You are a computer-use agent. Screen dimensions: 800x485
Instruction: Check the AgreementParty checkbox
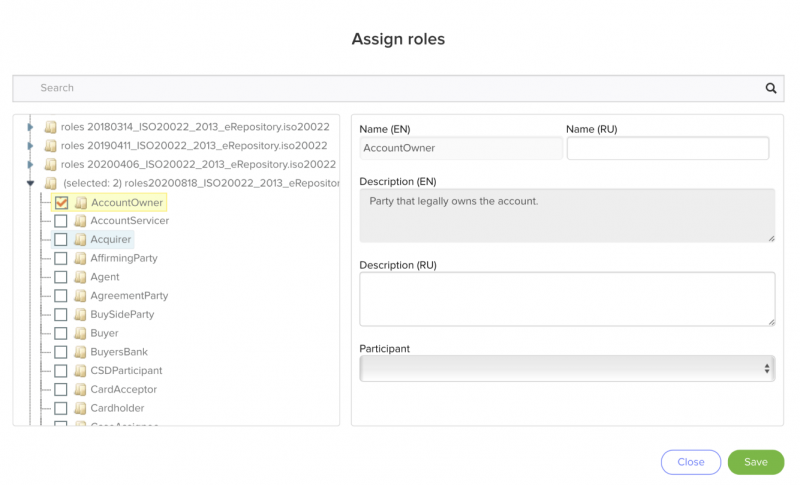(x=61, y=296)
